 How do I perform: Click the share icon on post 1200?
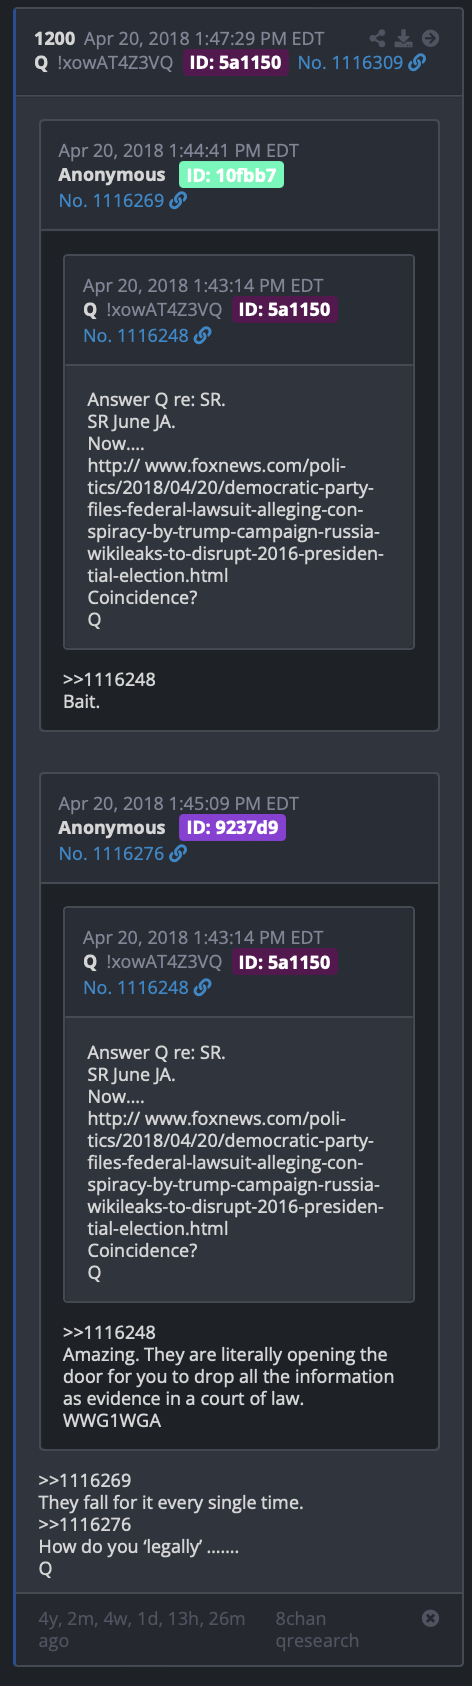(377, 38)
